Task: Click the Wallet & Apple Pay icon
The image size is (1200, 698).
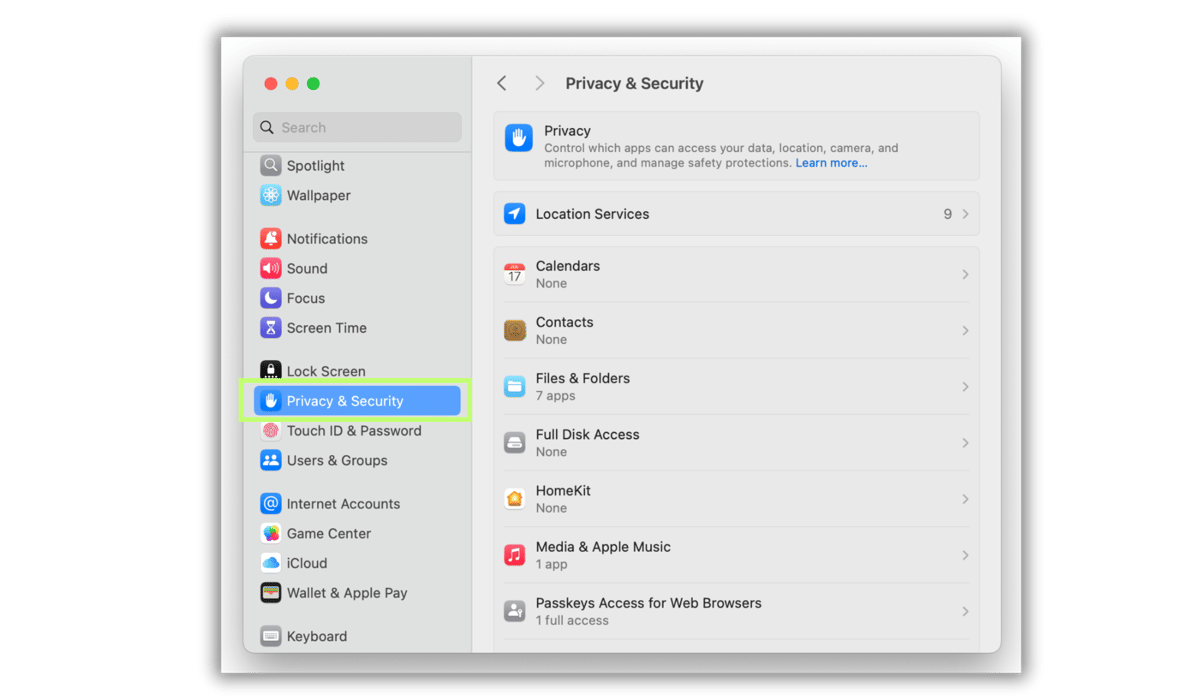Action: click(x=270, y=593)
